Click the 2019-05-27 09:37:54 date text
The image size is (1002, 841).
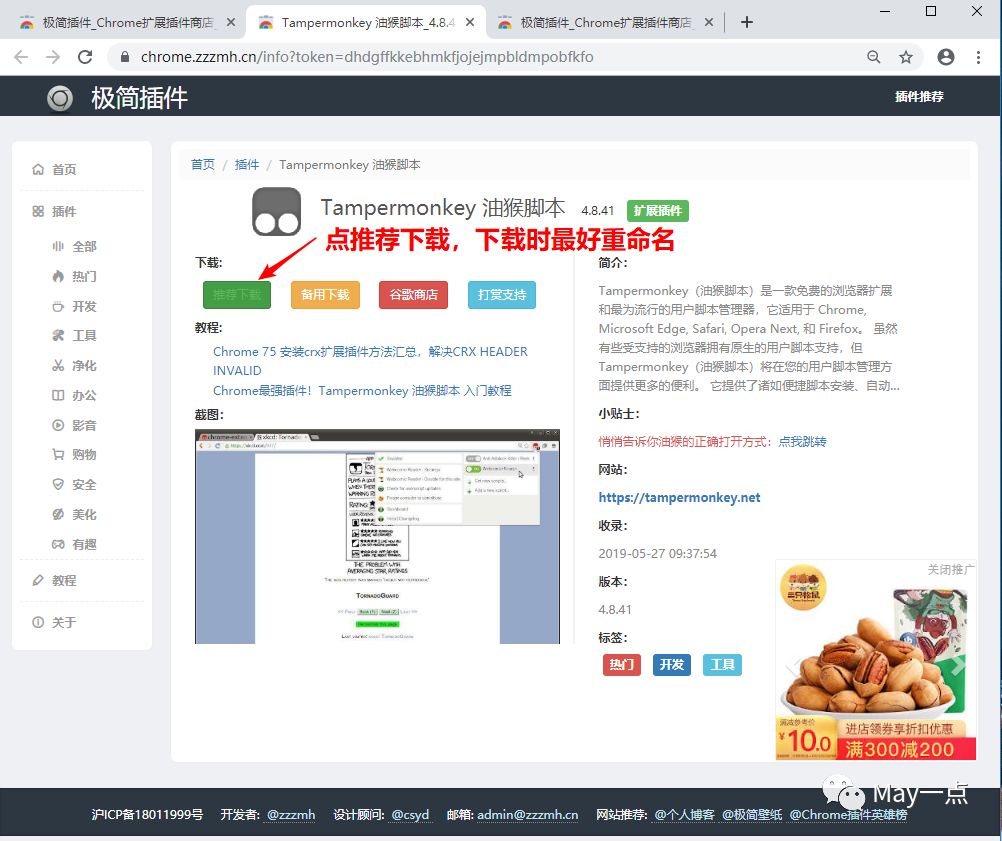658,553
